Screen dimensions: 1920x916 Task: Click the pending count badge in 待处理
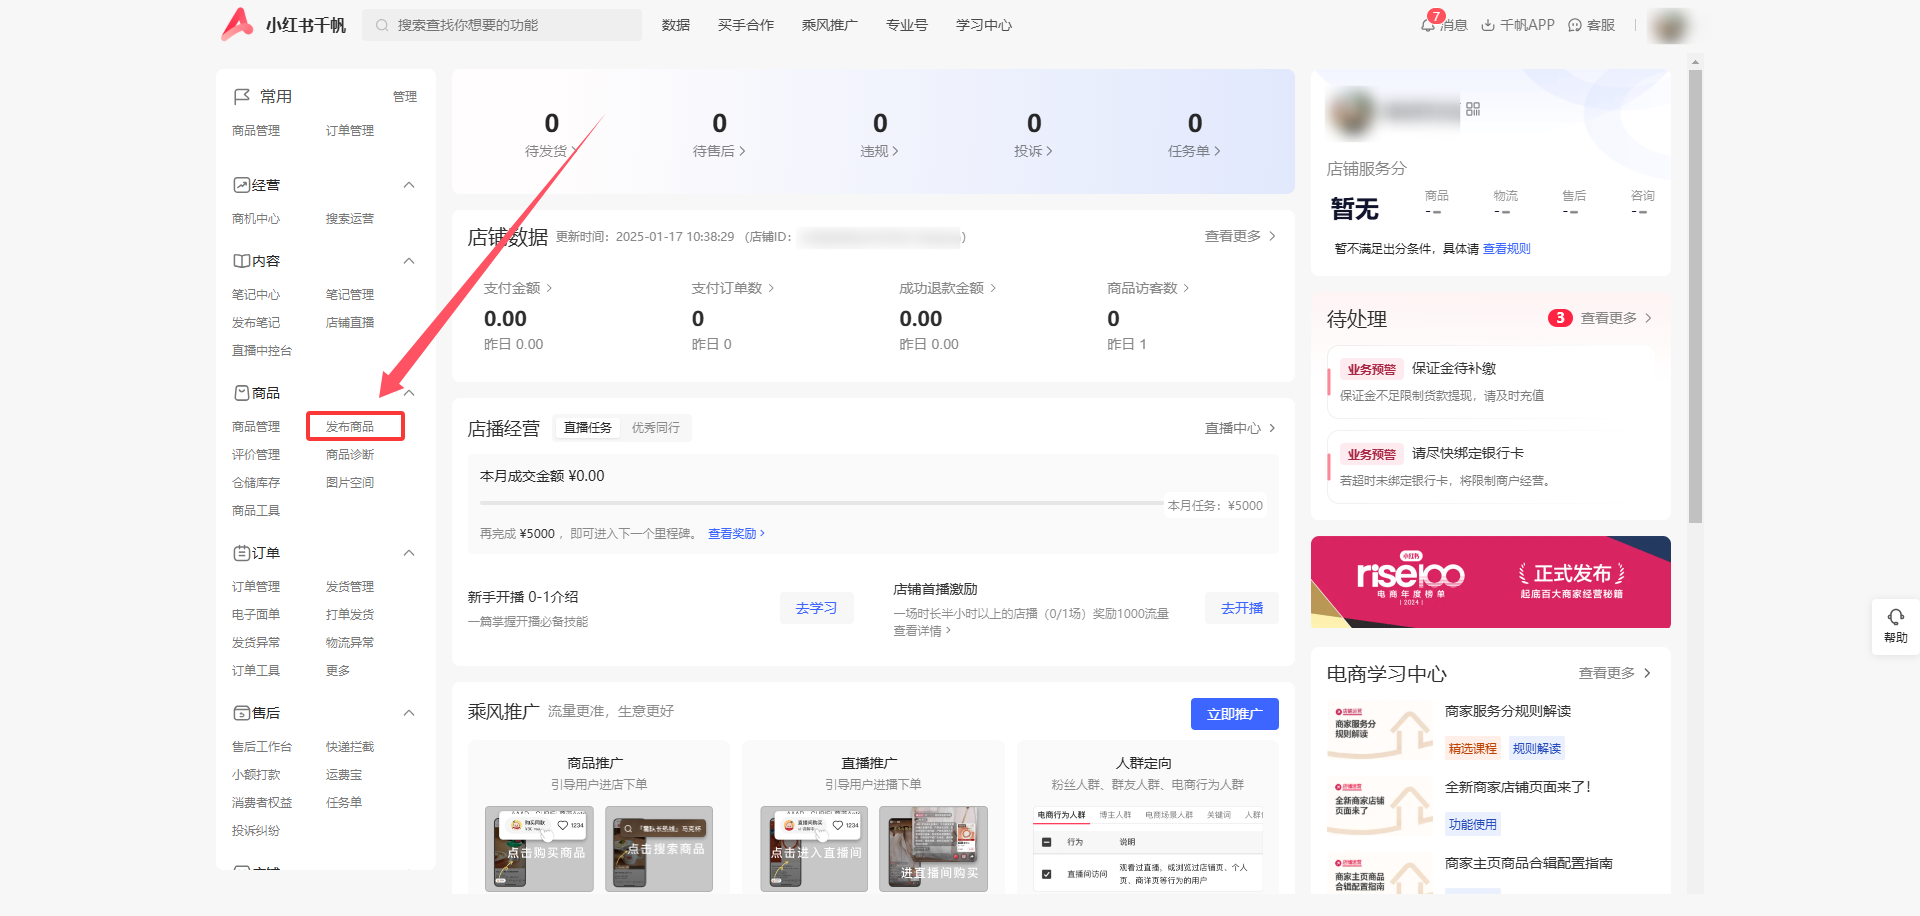[1559, 318]
